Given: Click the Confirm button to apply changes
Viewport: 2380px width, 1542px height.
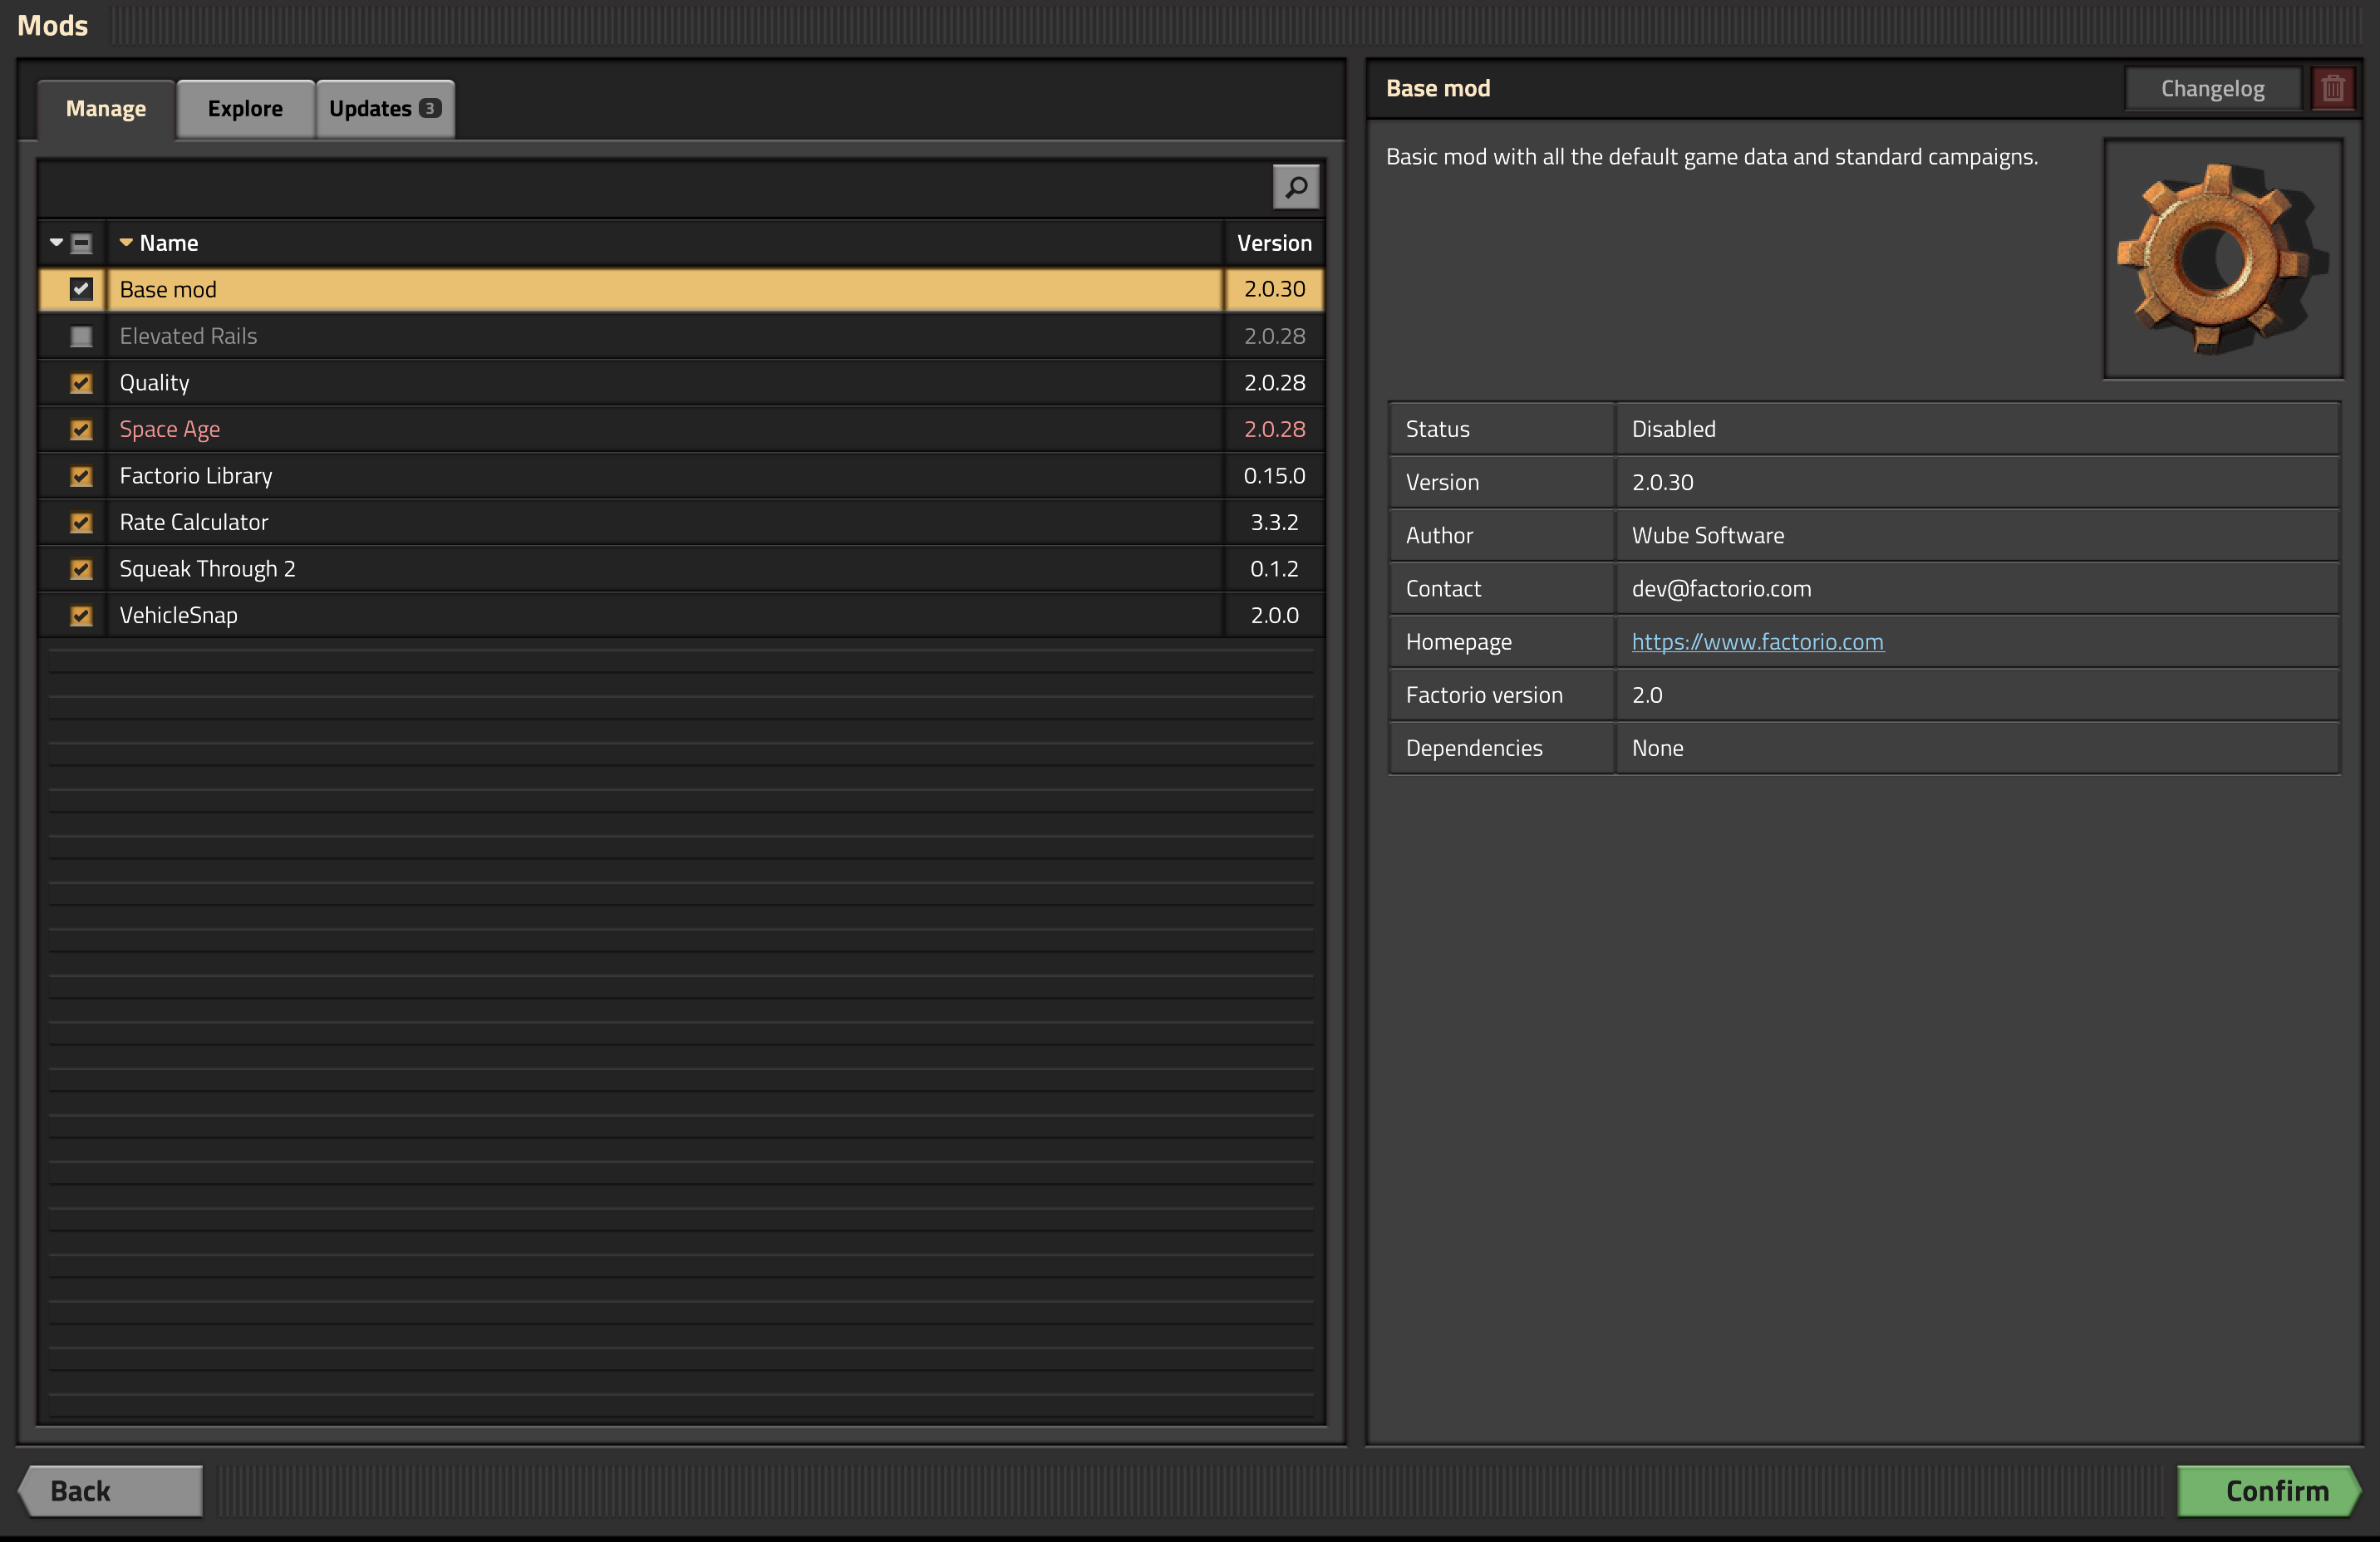Looking at the screenshot, I should (2273, 1488).
